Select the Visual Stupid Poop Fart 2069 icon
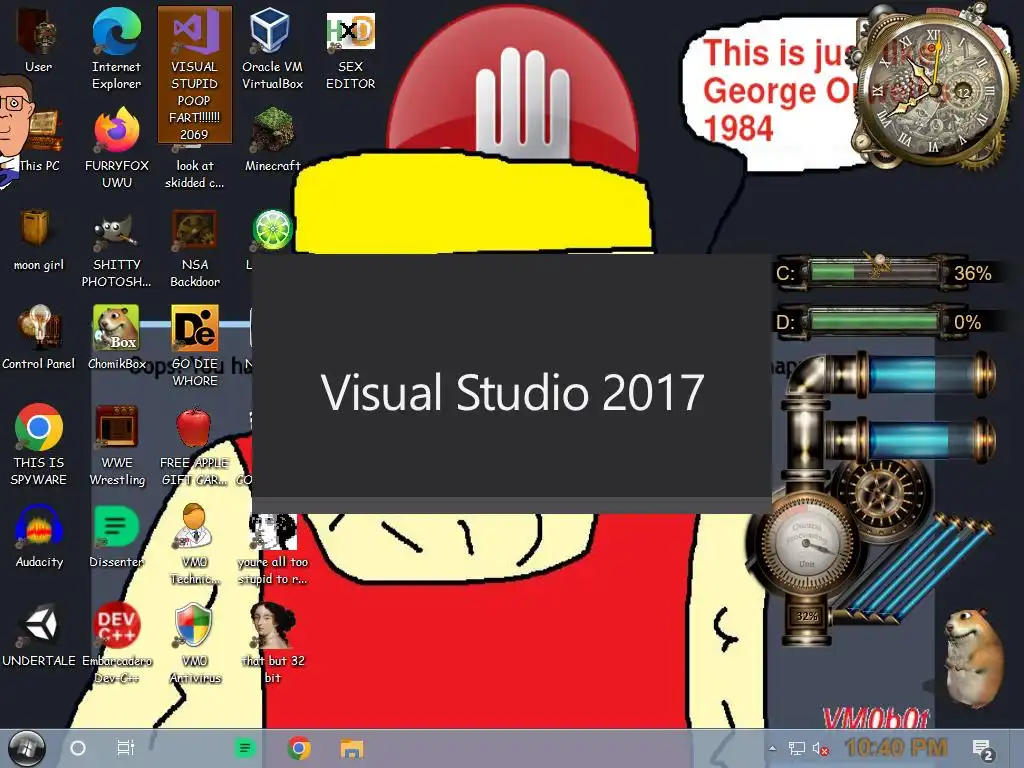The width and height of the screenshot is (1024, 768). pos(195,74)
